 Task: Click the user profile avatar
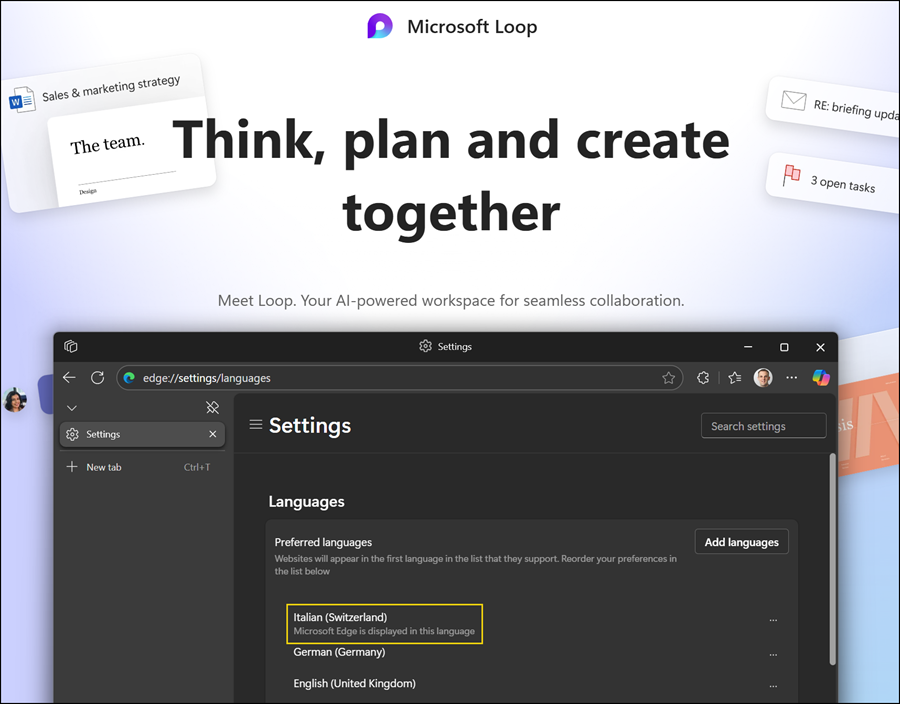763,378
